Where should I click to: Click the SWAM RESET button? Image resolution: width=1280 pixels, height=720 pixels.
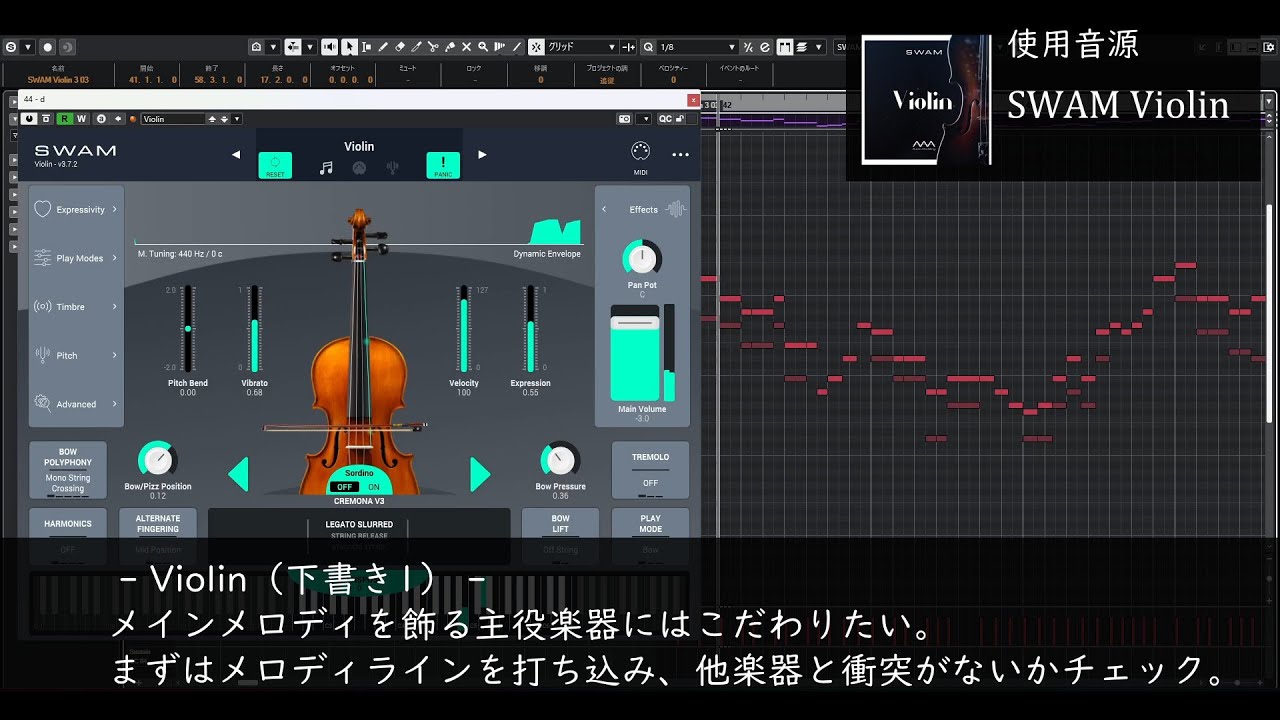pos(275,165)
